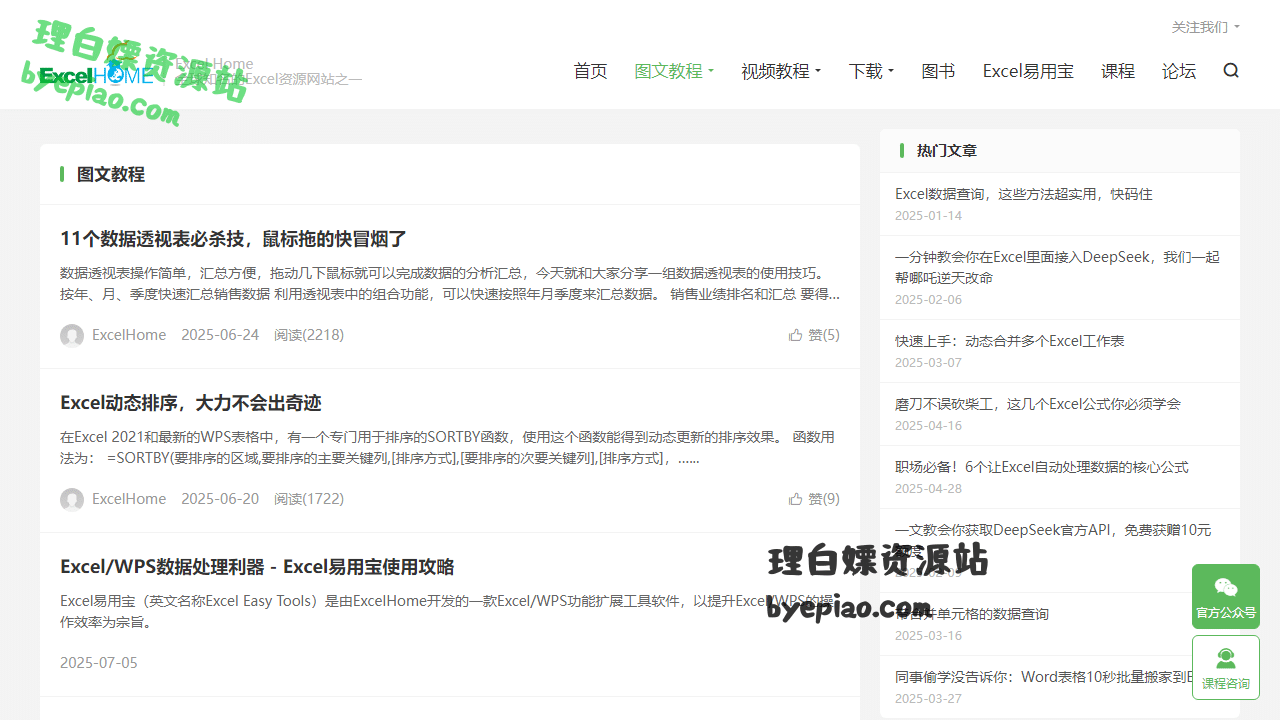Screen dimensions: 1280x720
Task: Open the 官方公众号 WeChat floating button
Action: [1226, 597]
